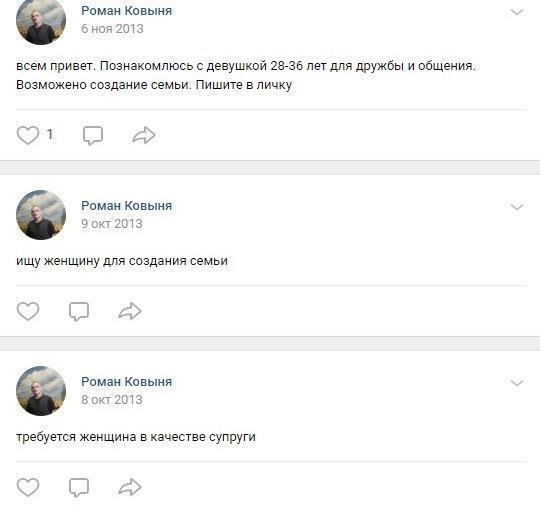Screen dimensions: 540x507
Task: Open options chevron on 8 окт post
Action: (517, 383)
